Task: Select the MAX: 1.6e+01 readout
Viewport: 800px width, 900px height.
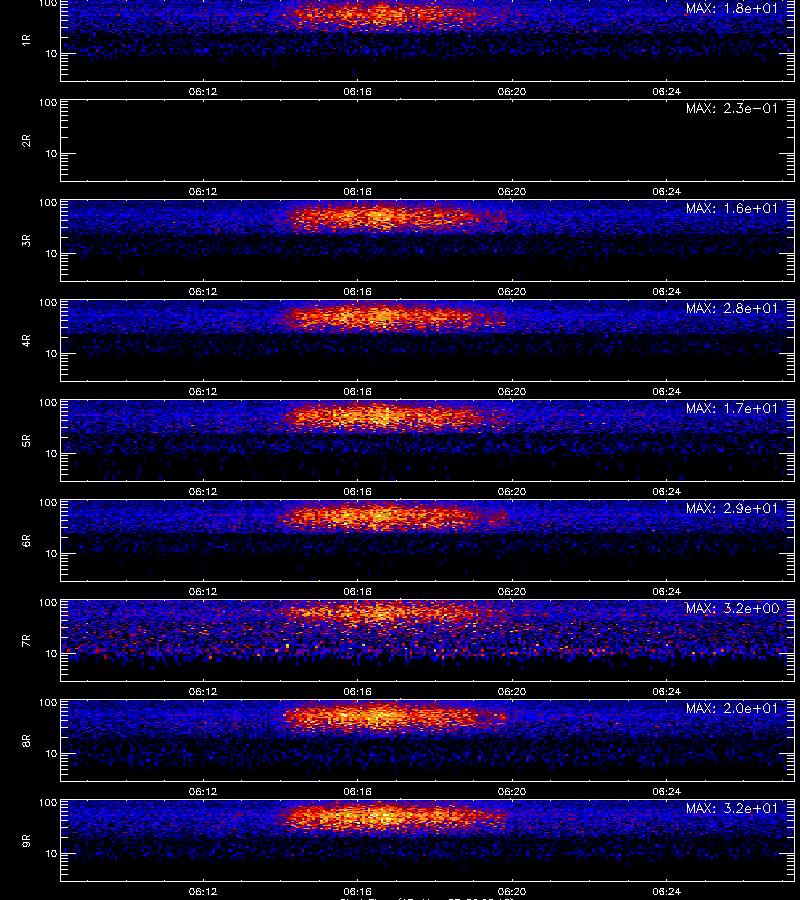Action: click(732, 208)
